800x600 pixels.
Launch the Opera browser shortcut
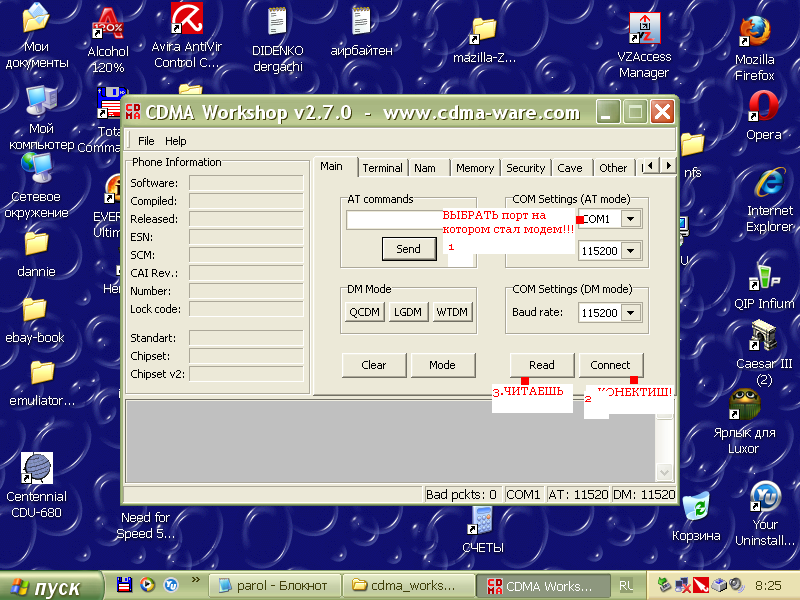(x=763, y=116)
